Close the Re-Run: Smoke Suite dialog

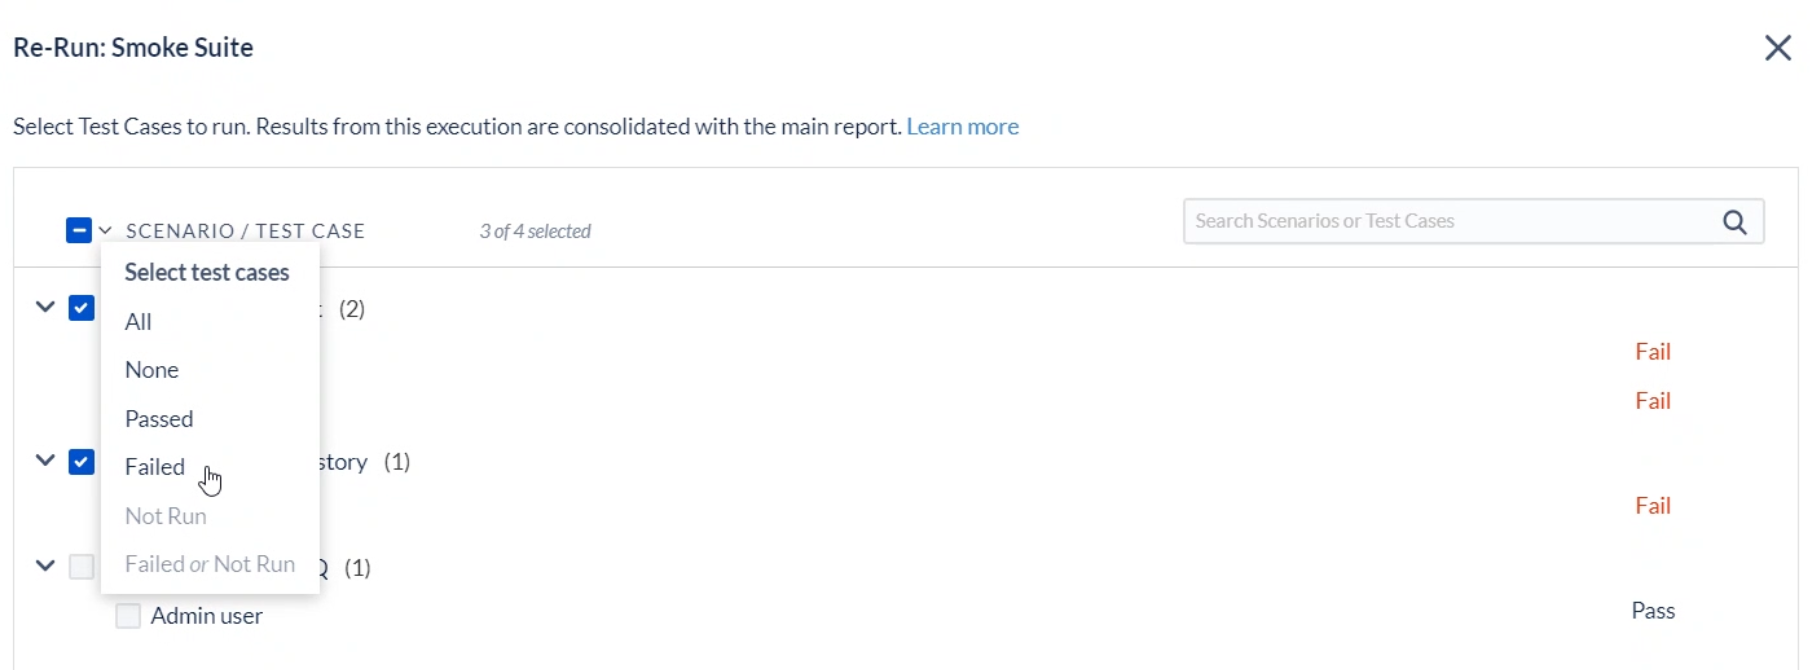(x=1778, y=47)
